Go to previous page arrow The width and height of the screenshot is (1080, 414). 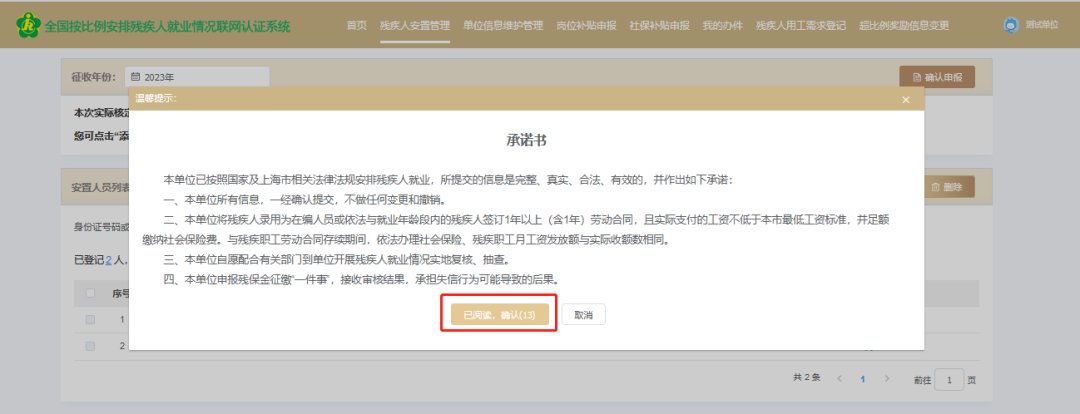click(839, 379)
